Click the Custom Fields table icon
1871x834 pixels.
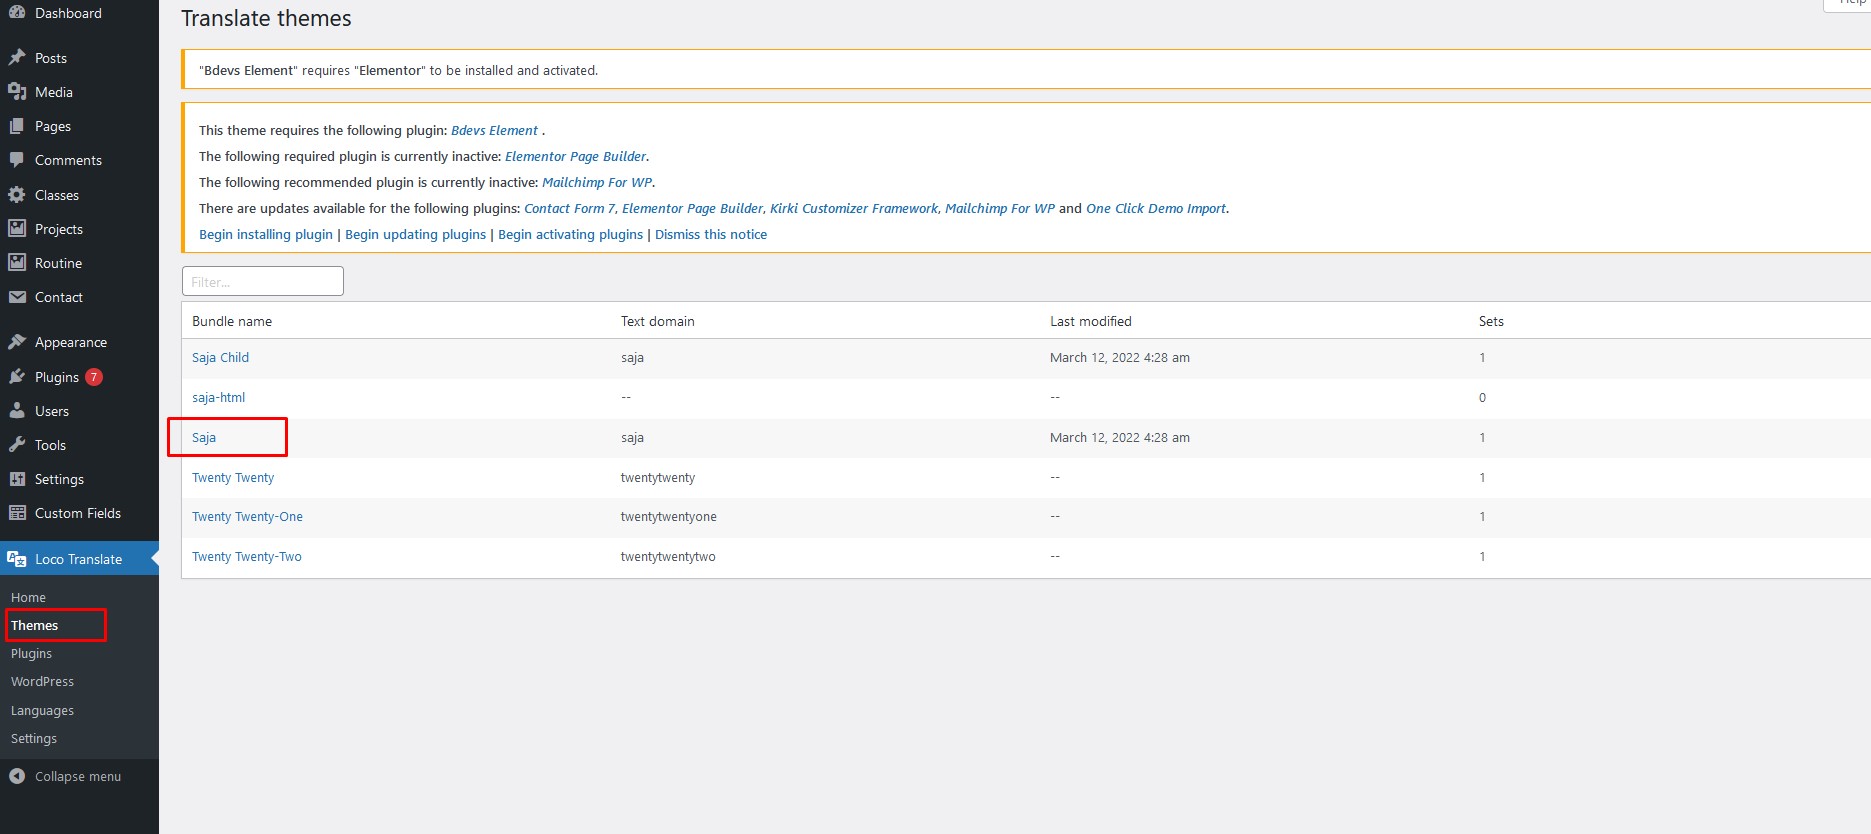click(x=17, y=513)
